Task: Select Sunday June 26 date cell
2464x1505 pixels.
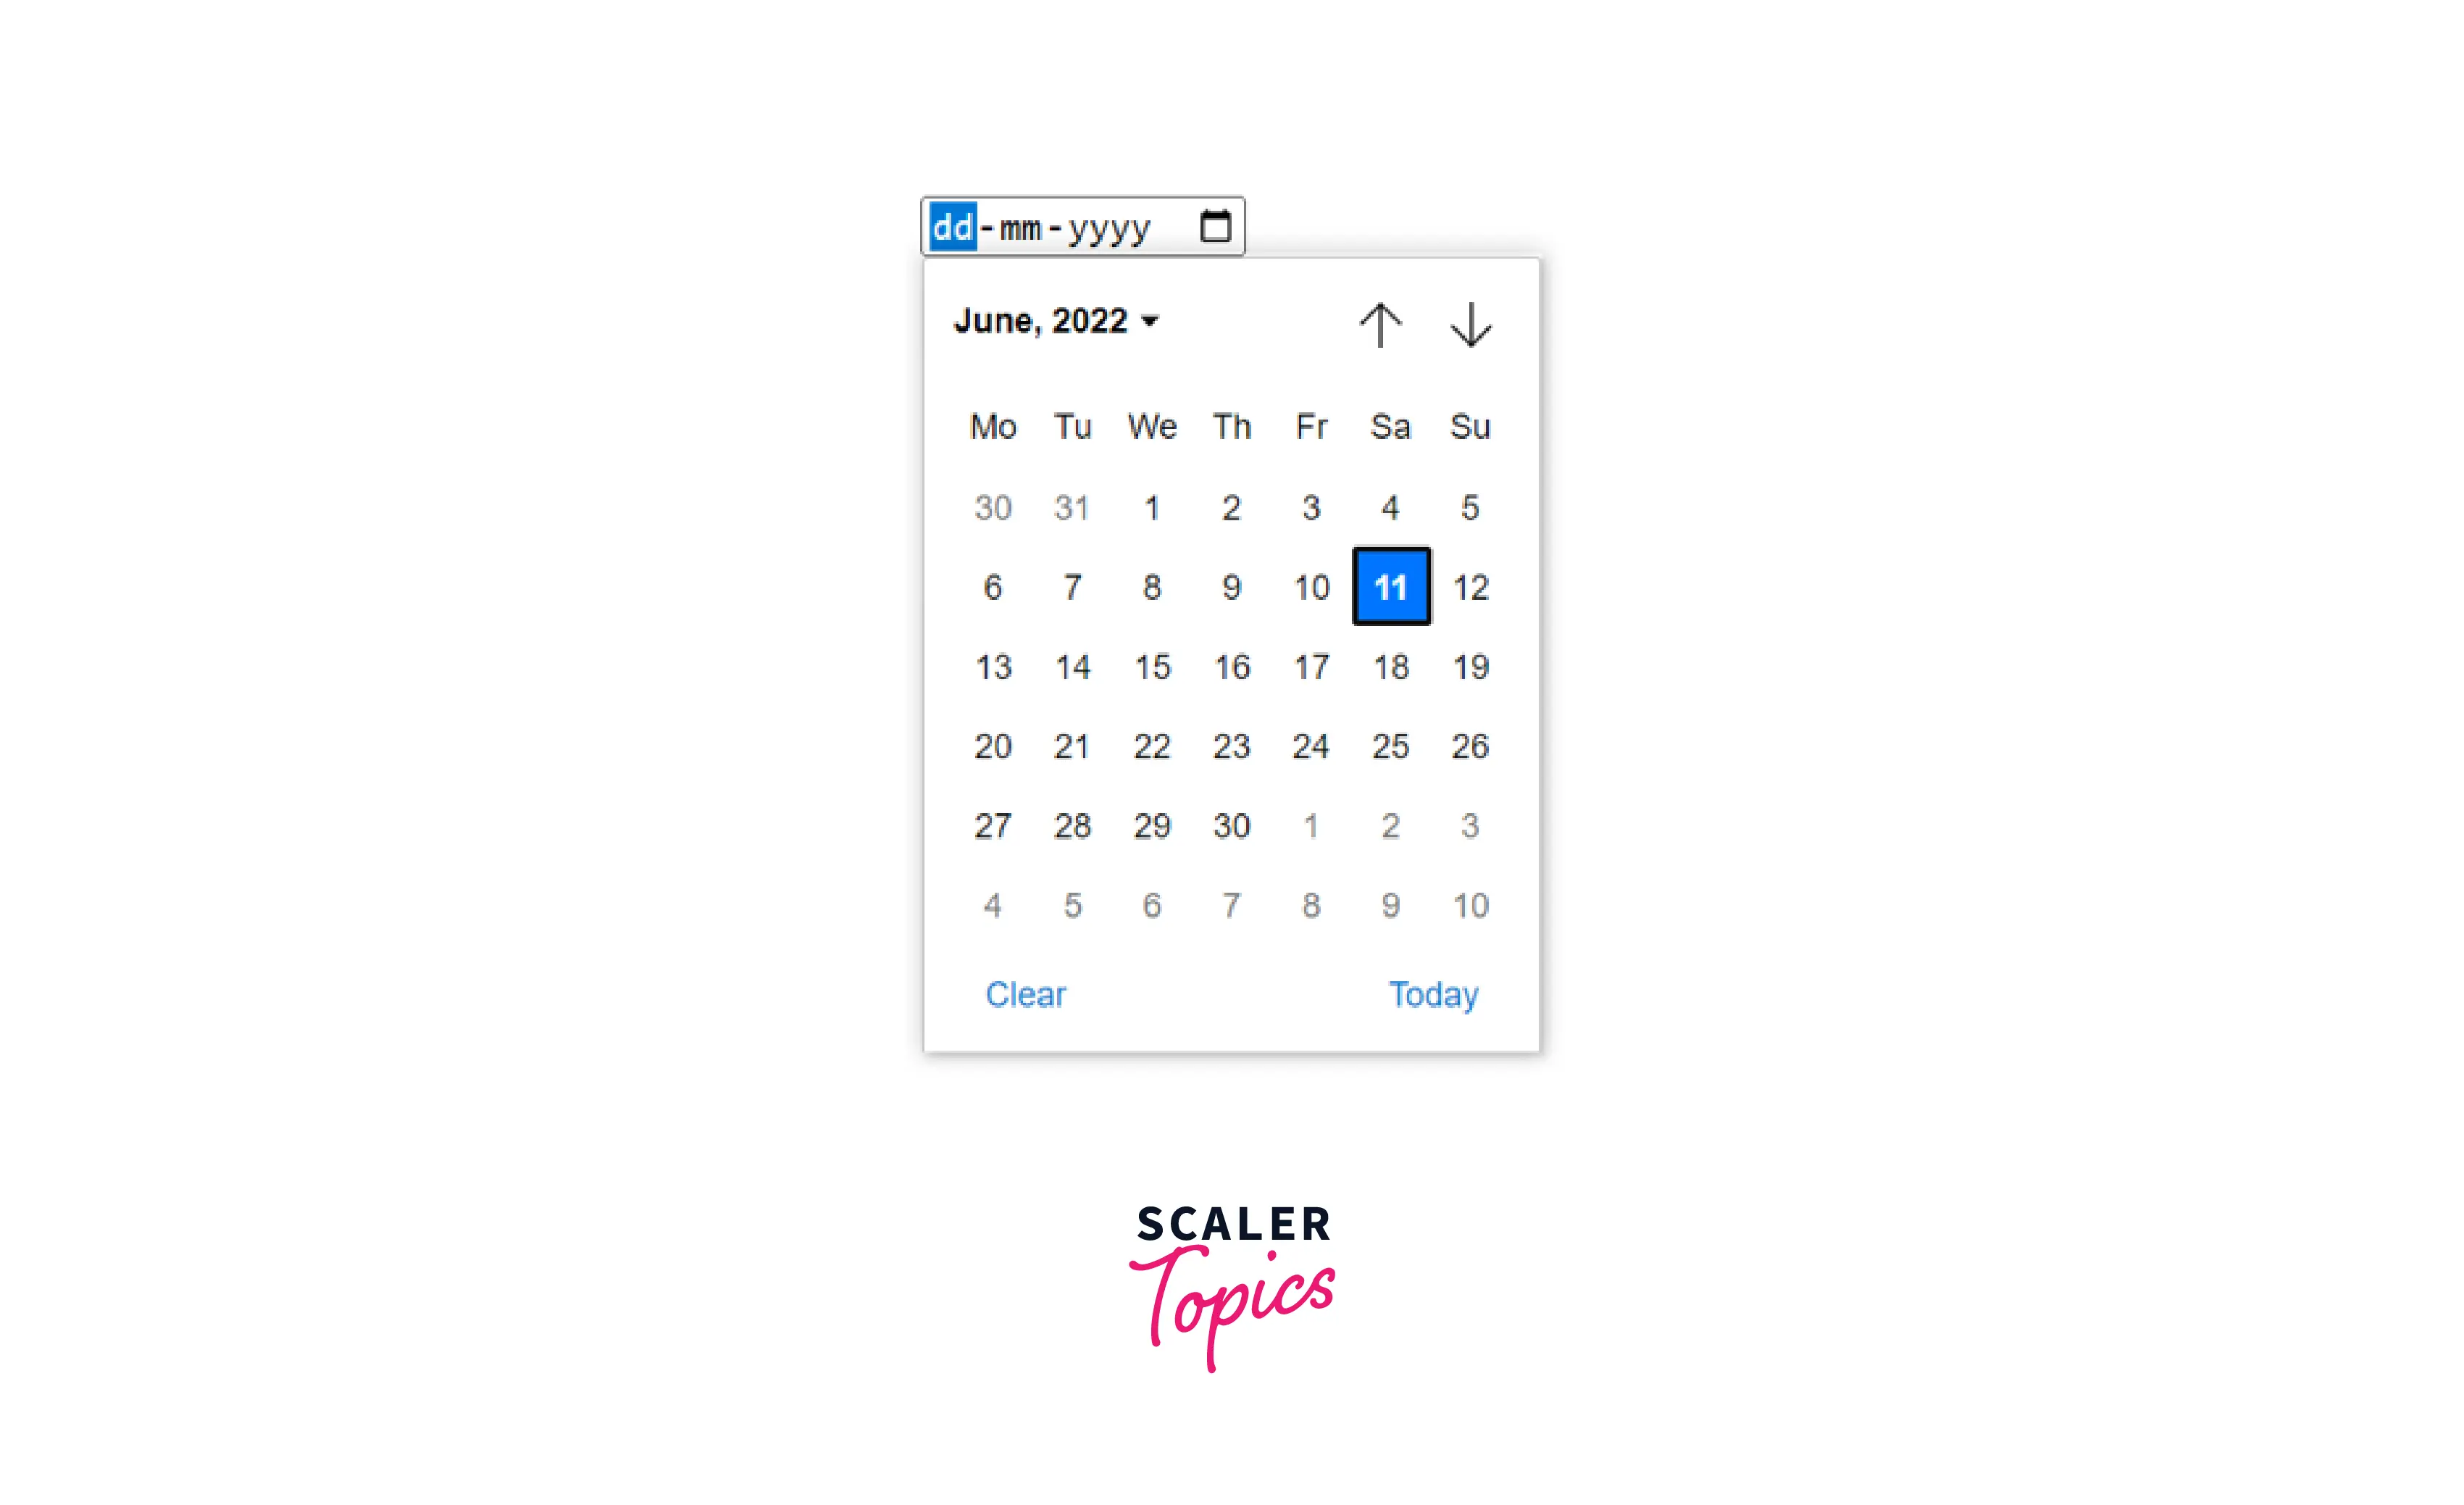Action: click(x=1468, y=745)
